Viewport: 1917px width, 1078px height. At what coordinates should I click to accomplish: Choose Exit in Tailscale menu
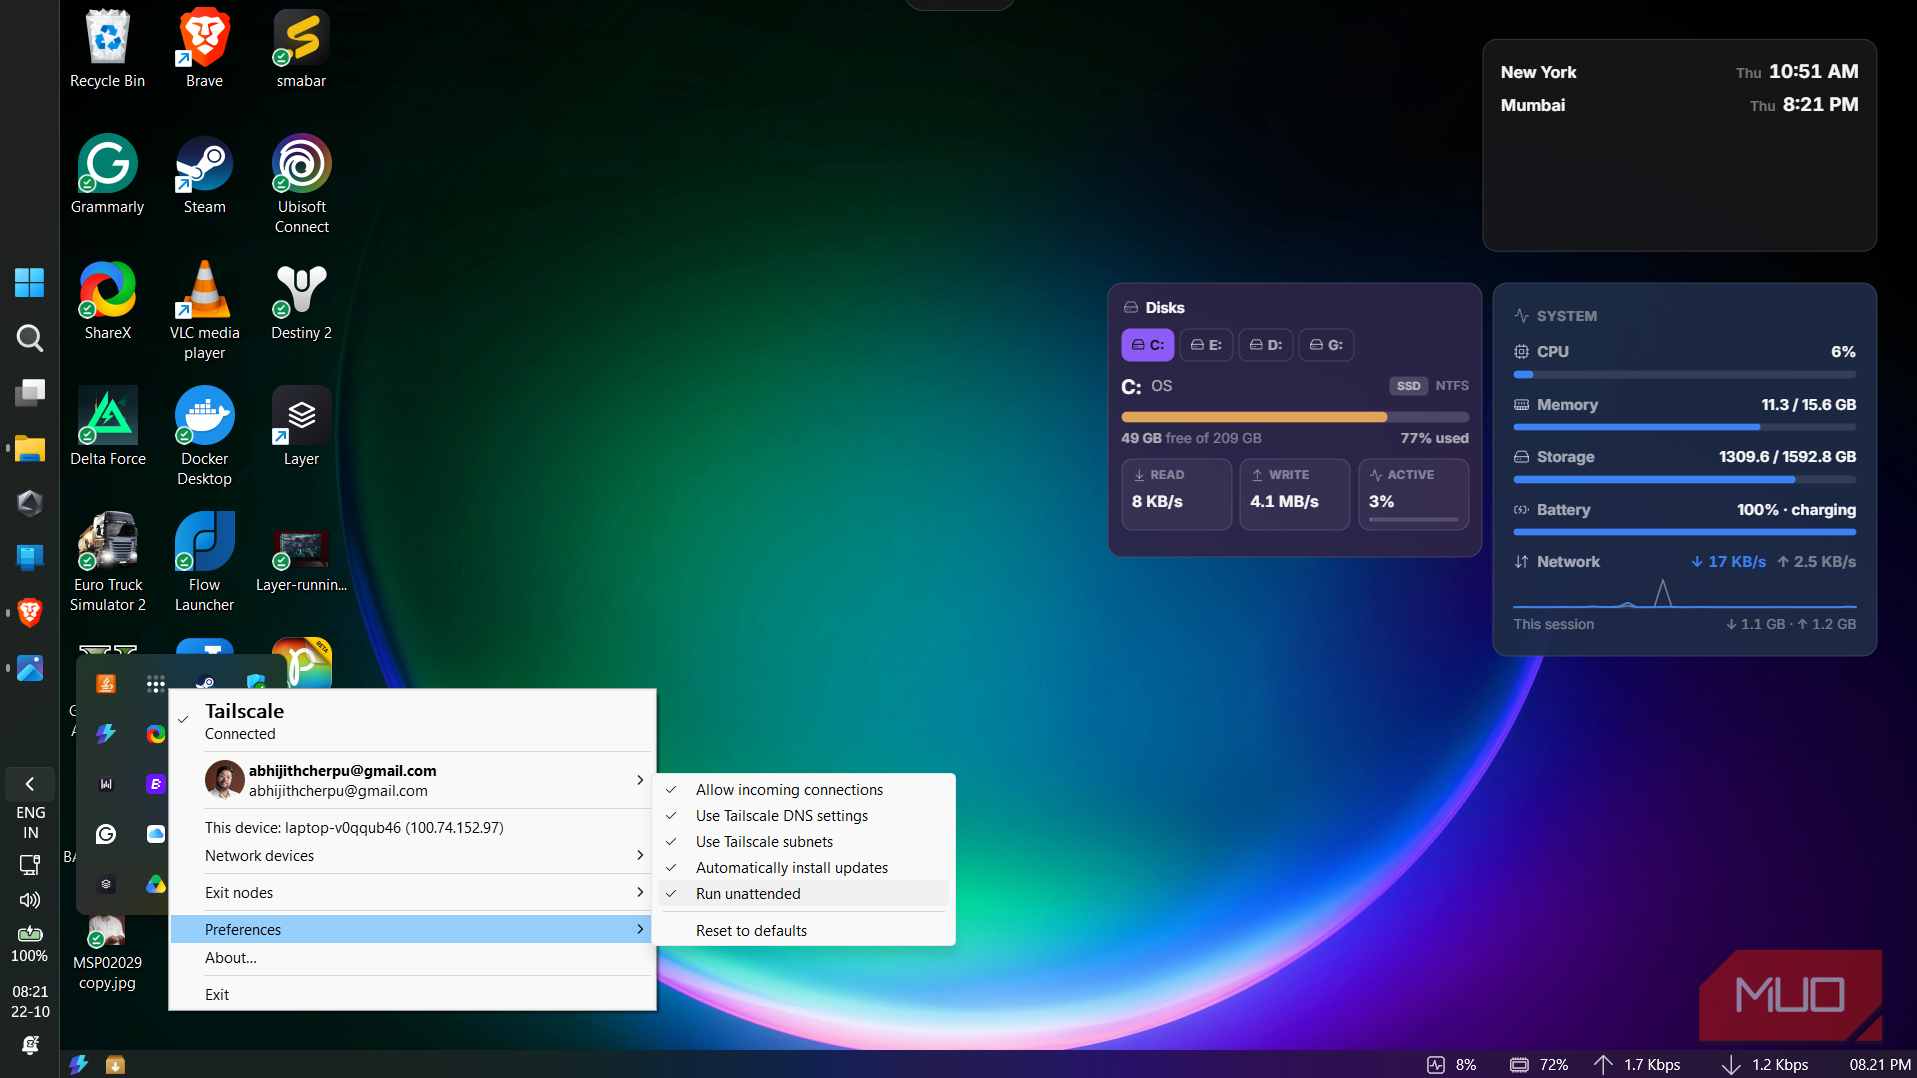tap(412, 995)
